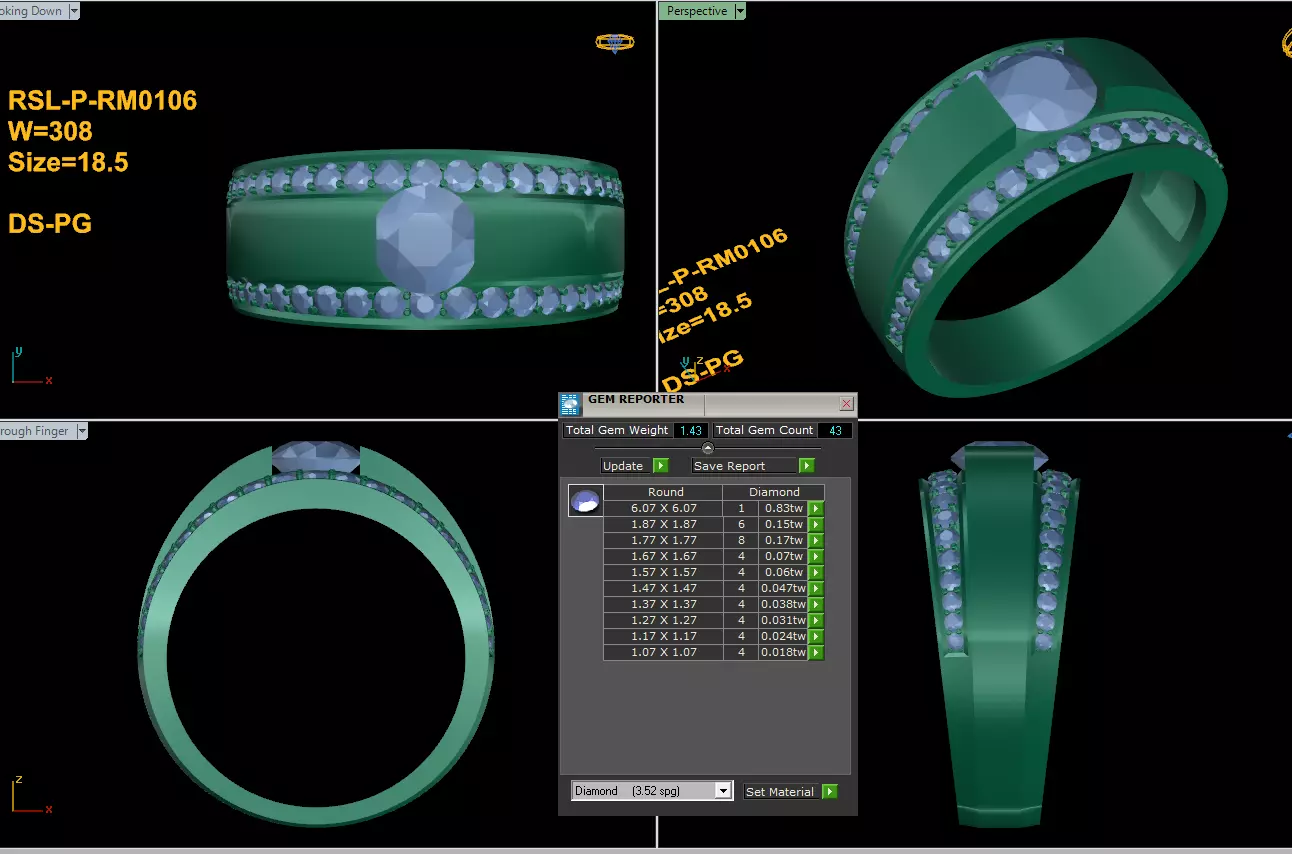Click green arrow beside Update
The width and height of the screenshot is (1292, 854).
pos(660,466)
